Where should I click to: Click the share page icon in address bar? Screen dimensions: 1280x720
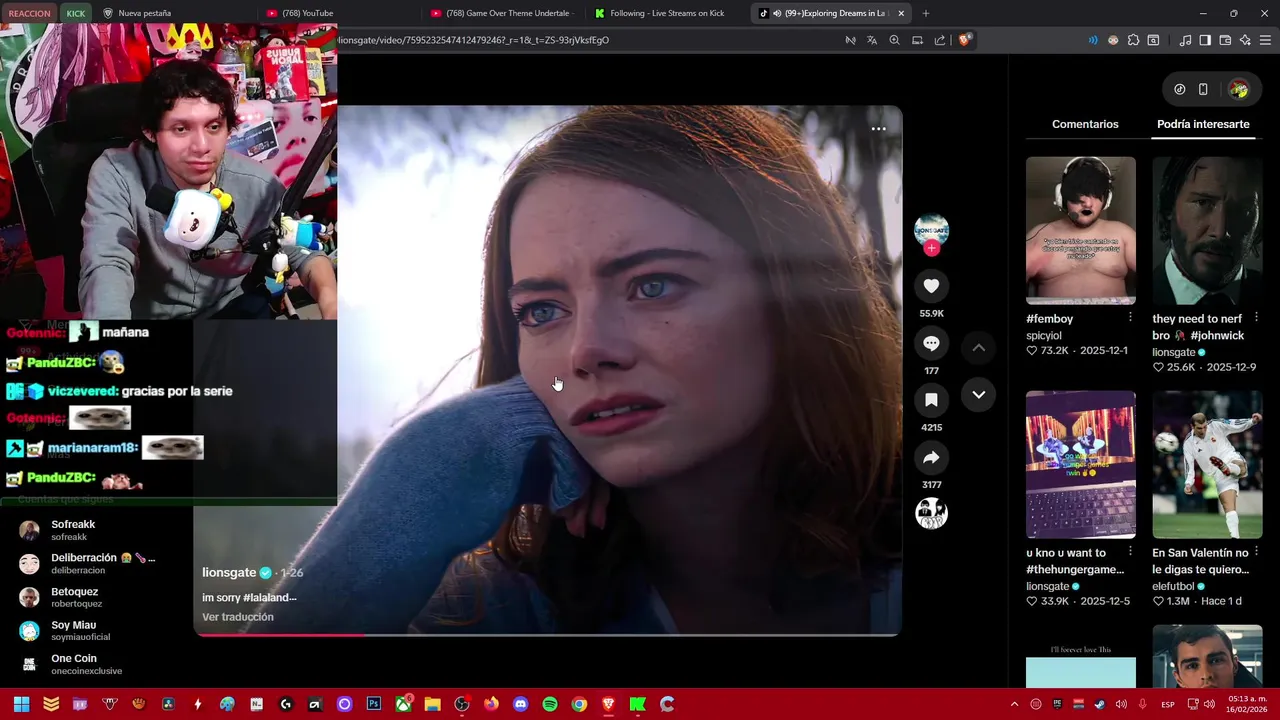940,40
